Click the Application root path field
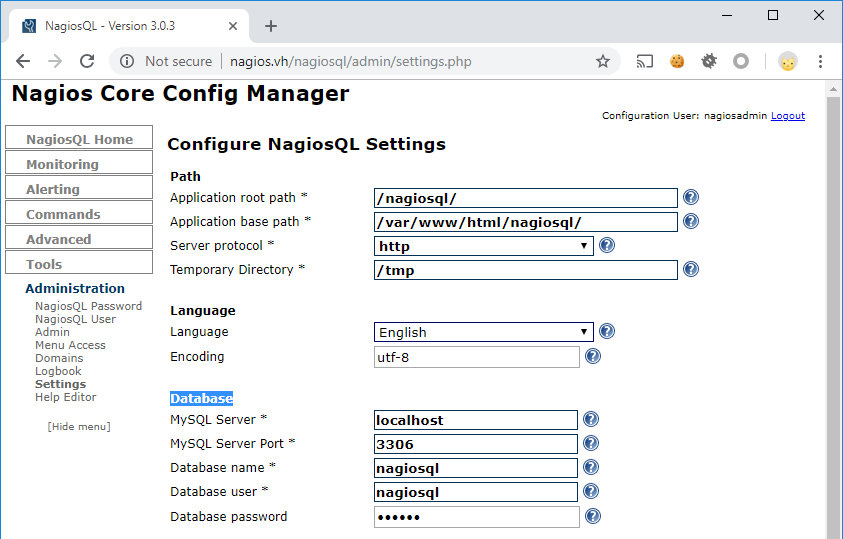843x539 pixels. (x=526, y=198)
